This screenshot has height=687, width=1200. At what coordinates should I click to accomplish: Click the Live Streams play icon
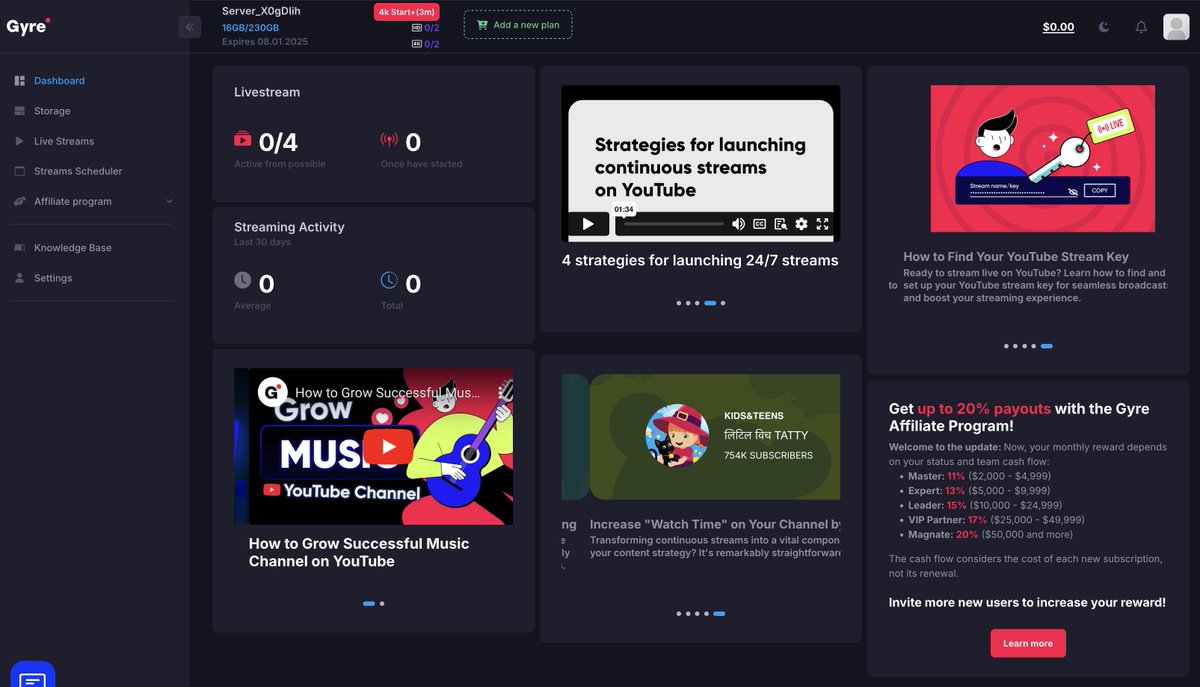pyautogui.click(x=20, y=141)
